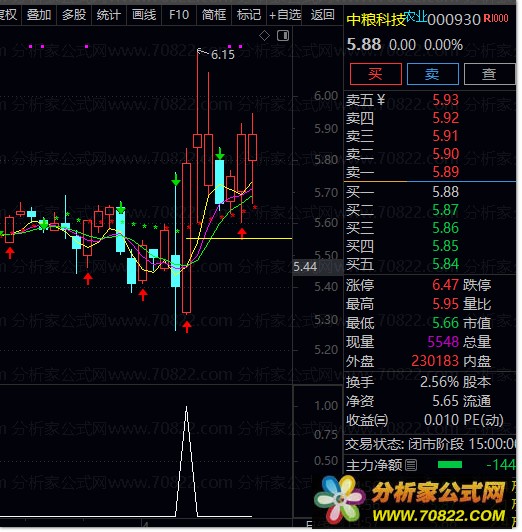The width and height of the screenshot is (522, 532).
Task: Open the 多股 multi-stock view
Action: [x=74, y=15]
